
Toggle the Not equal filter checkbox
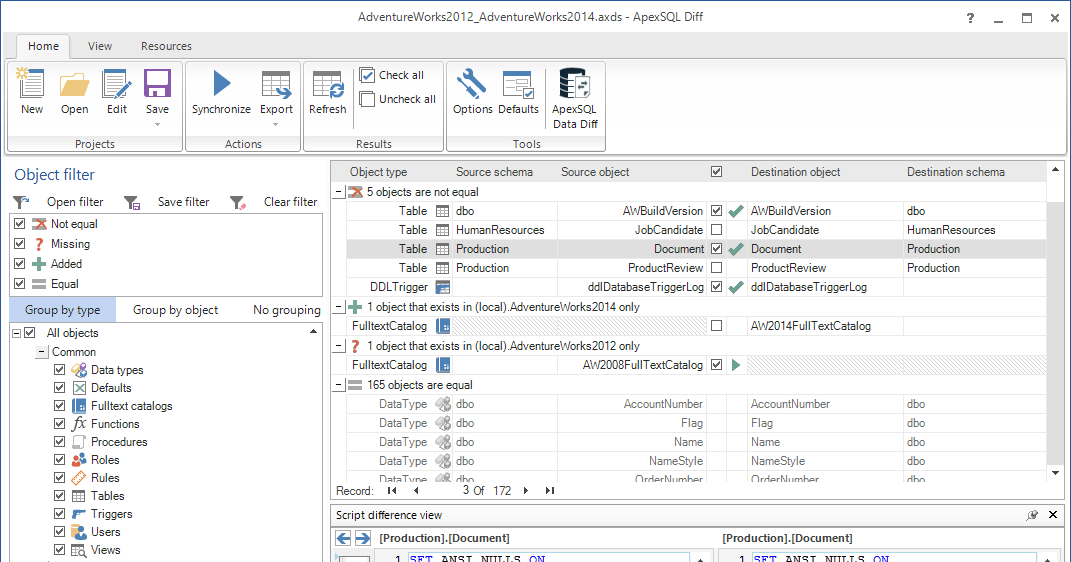(19, 224)
